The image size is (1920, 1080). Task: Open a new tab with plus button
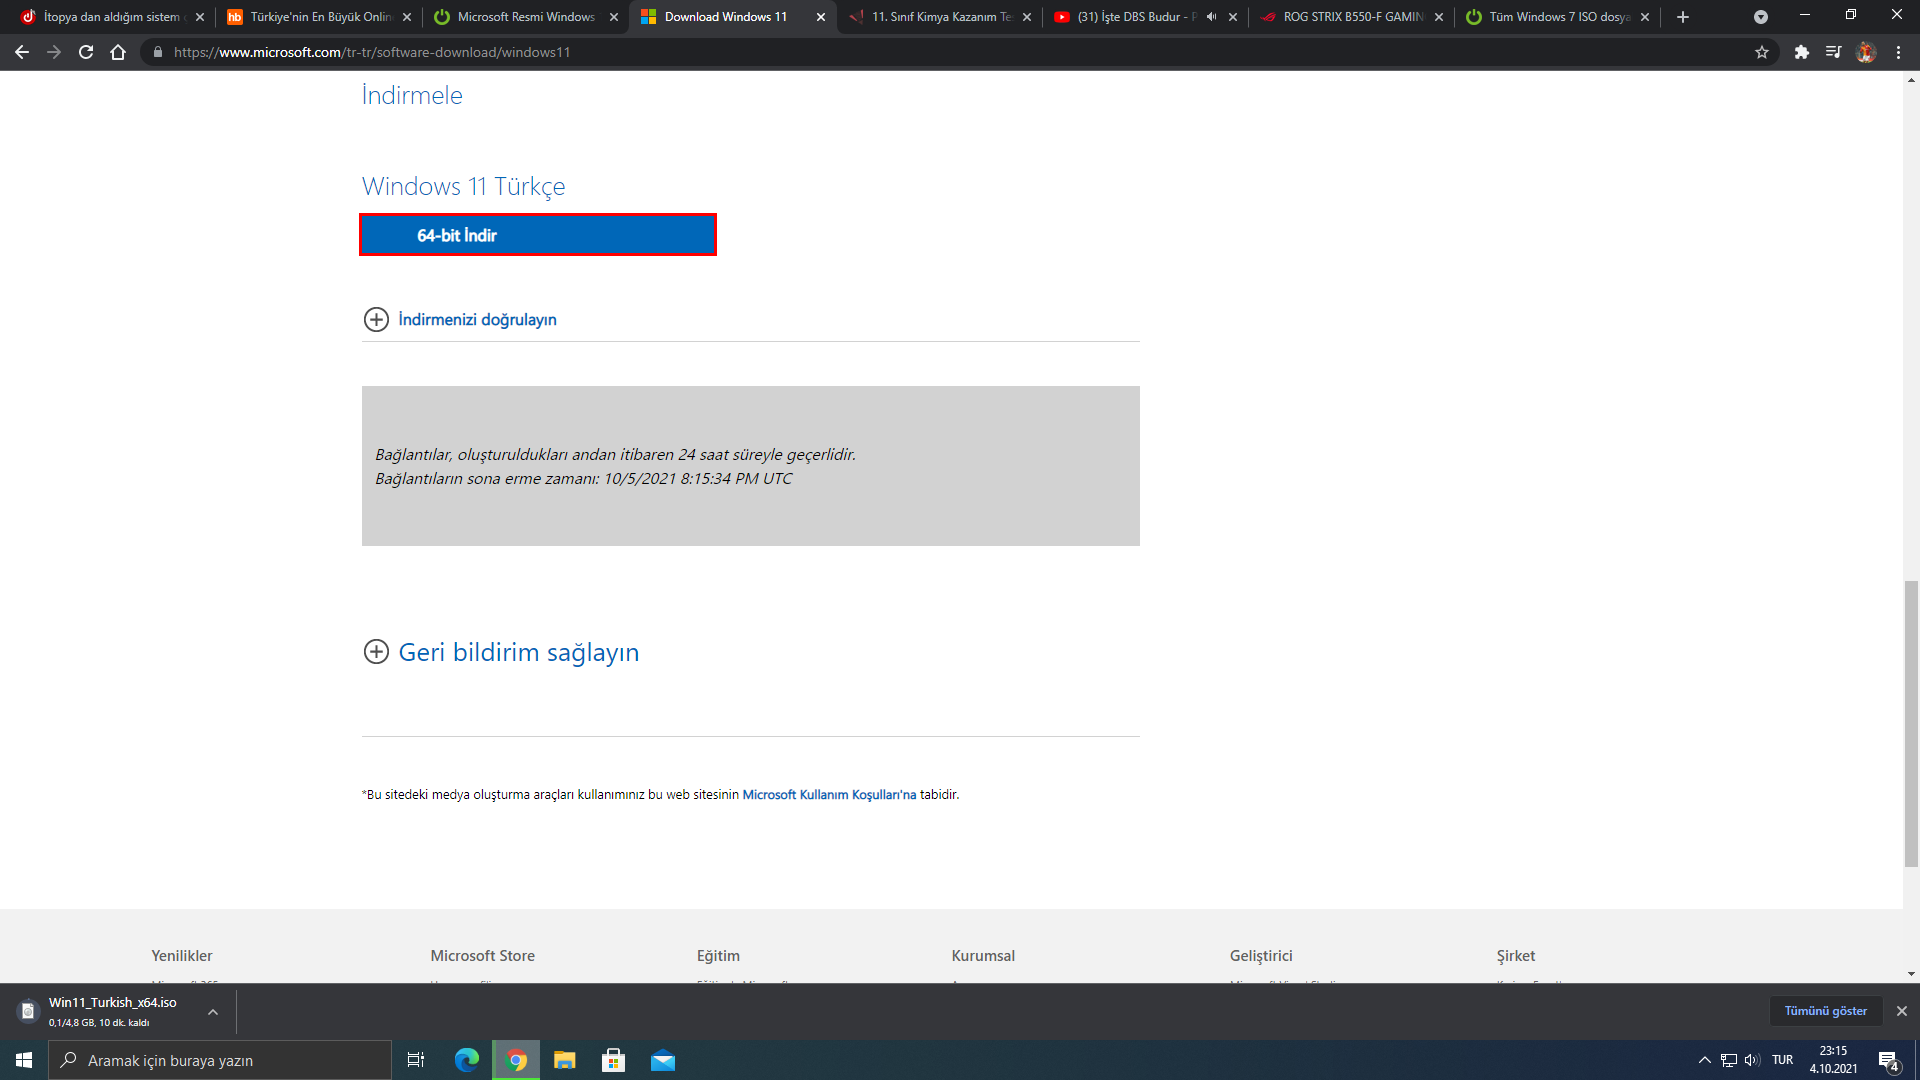(1683, 17)
